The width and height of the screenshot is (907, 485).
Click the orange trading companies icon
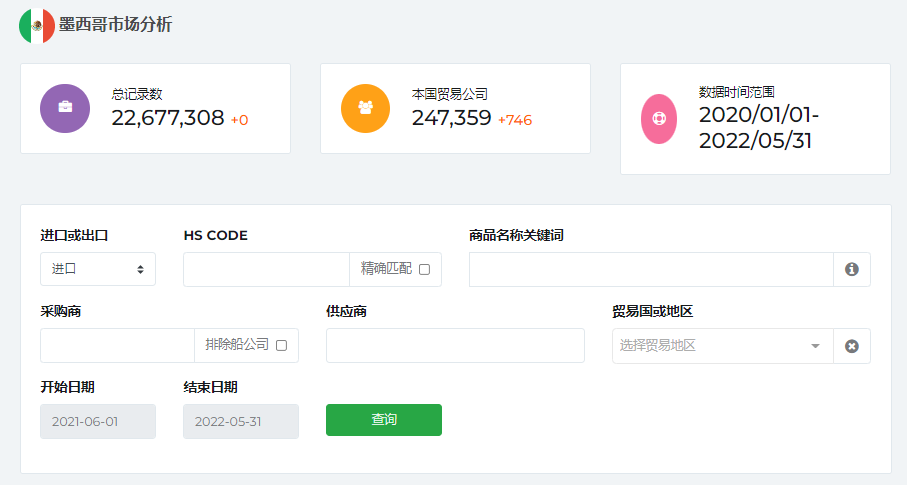tap(365, 108)
